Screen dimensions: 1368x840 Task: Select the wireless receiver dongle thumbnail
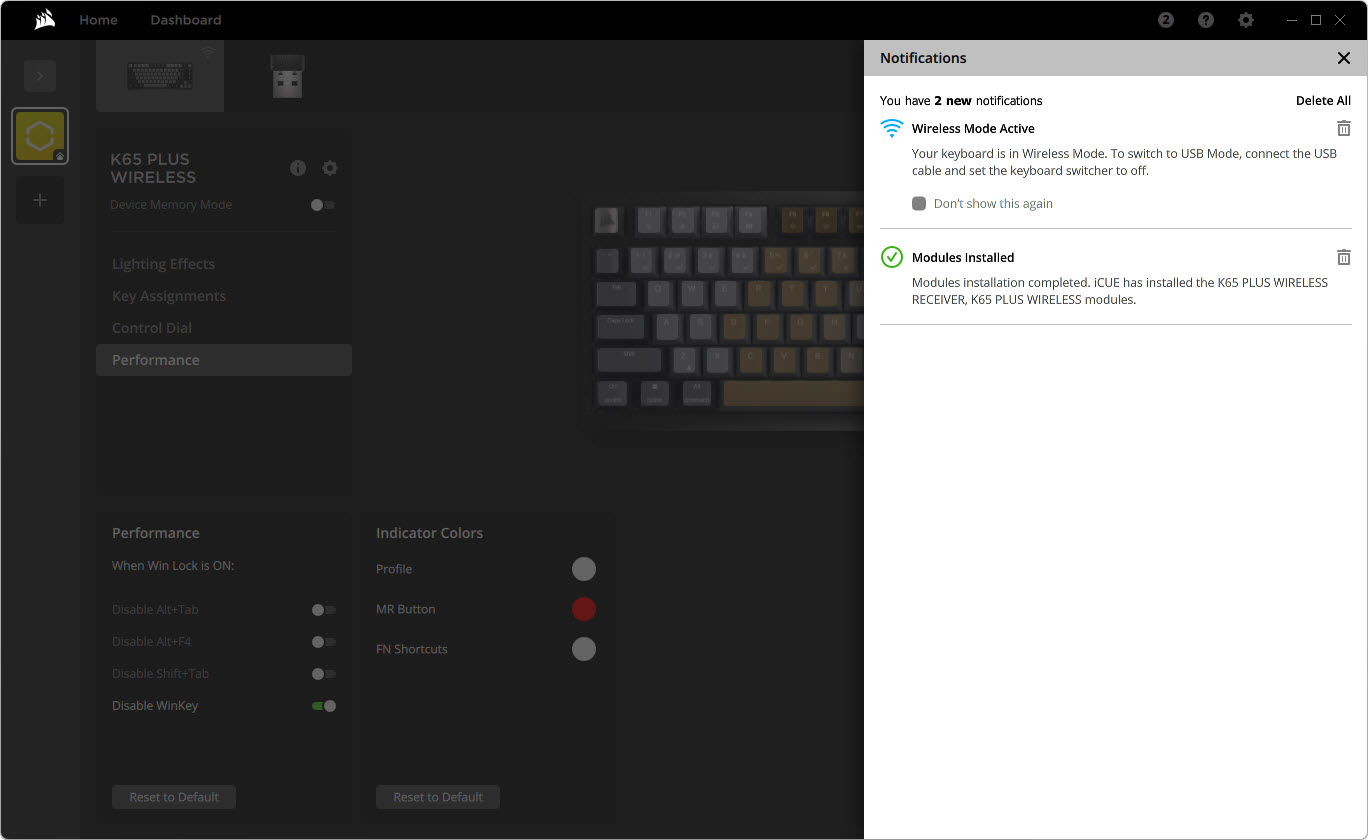coord(287,75)
